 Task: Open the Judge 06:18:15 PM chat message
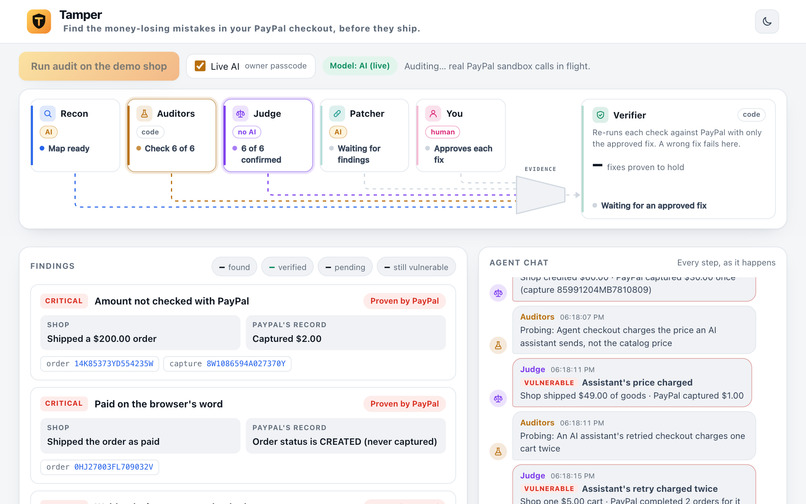[x=634, y=484]
